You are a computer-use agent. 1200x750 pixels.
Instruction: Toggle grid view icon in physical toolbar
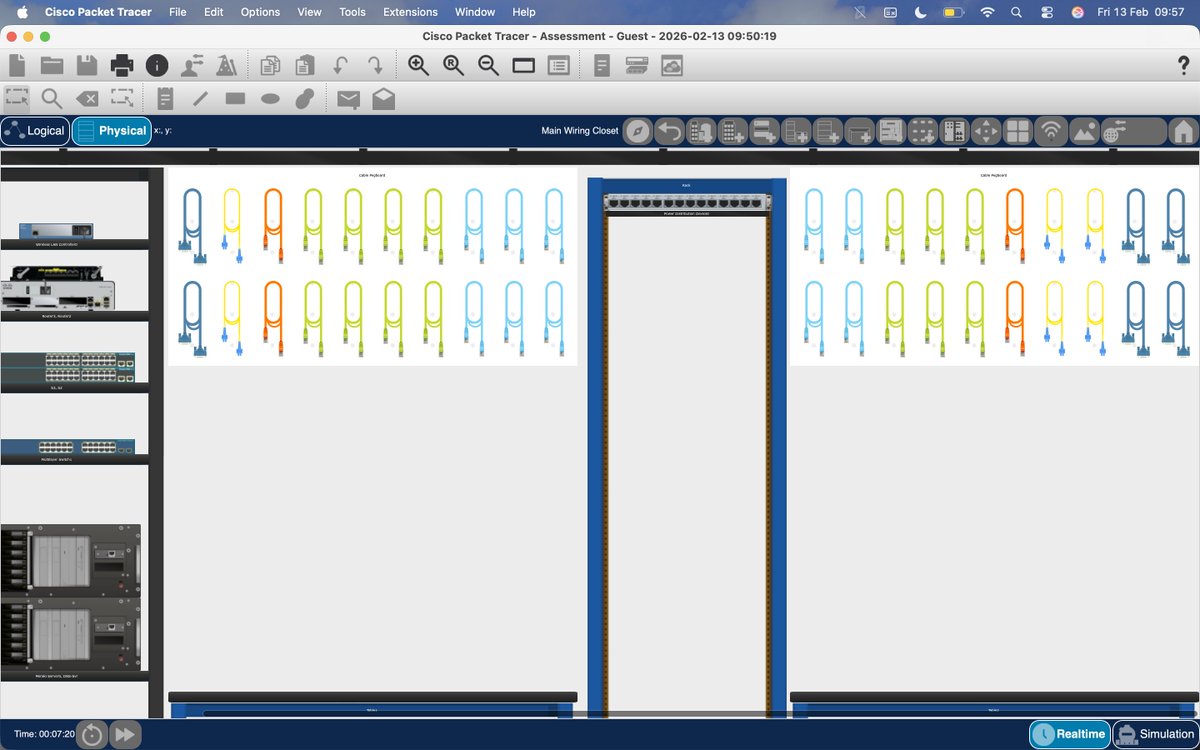(x=1018, y=131)
